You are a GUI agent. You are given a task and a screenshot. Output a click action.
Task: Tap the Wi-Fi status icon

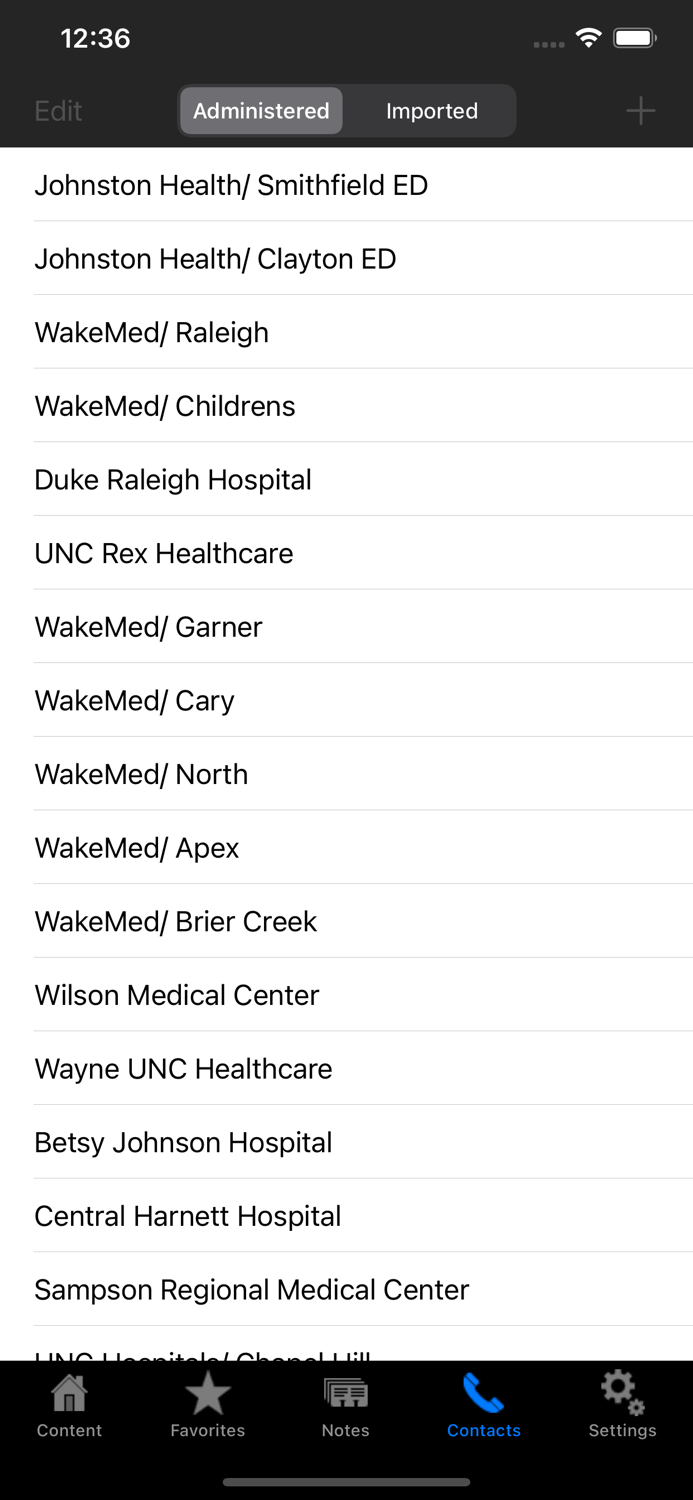588,37
